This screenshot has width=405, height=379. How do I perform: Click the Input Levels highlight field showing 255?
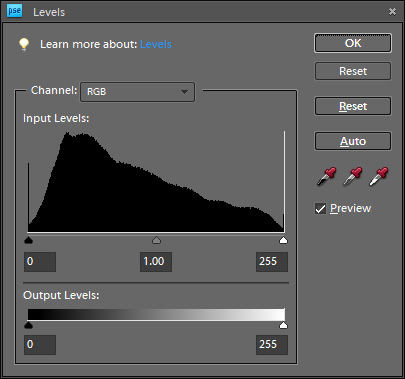[272, 262]
